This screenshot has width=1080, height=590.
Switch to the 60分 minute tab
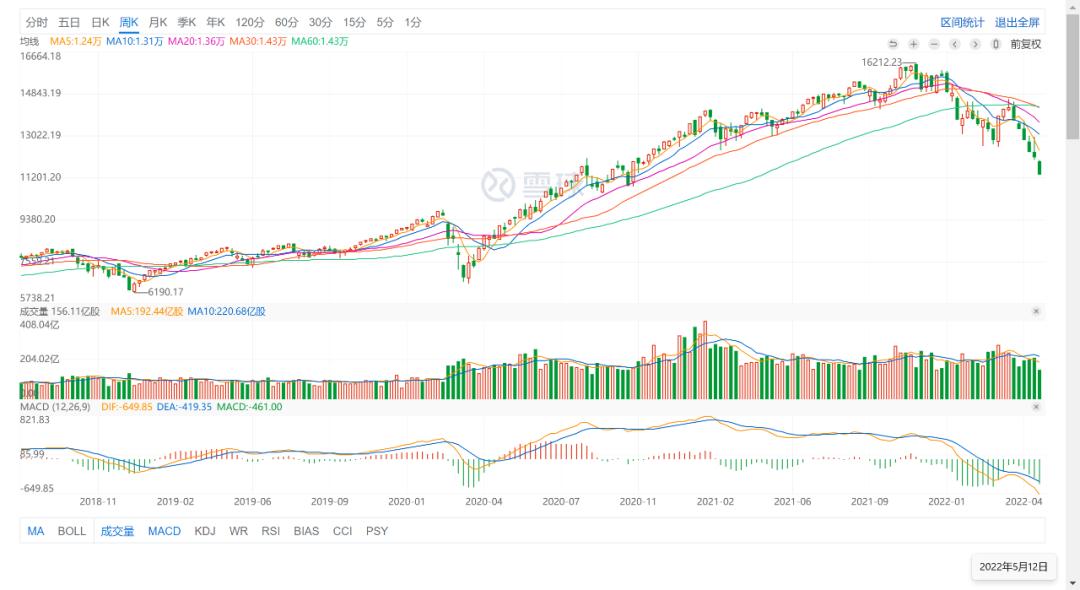pyautogui.click(x=286, y=22)
